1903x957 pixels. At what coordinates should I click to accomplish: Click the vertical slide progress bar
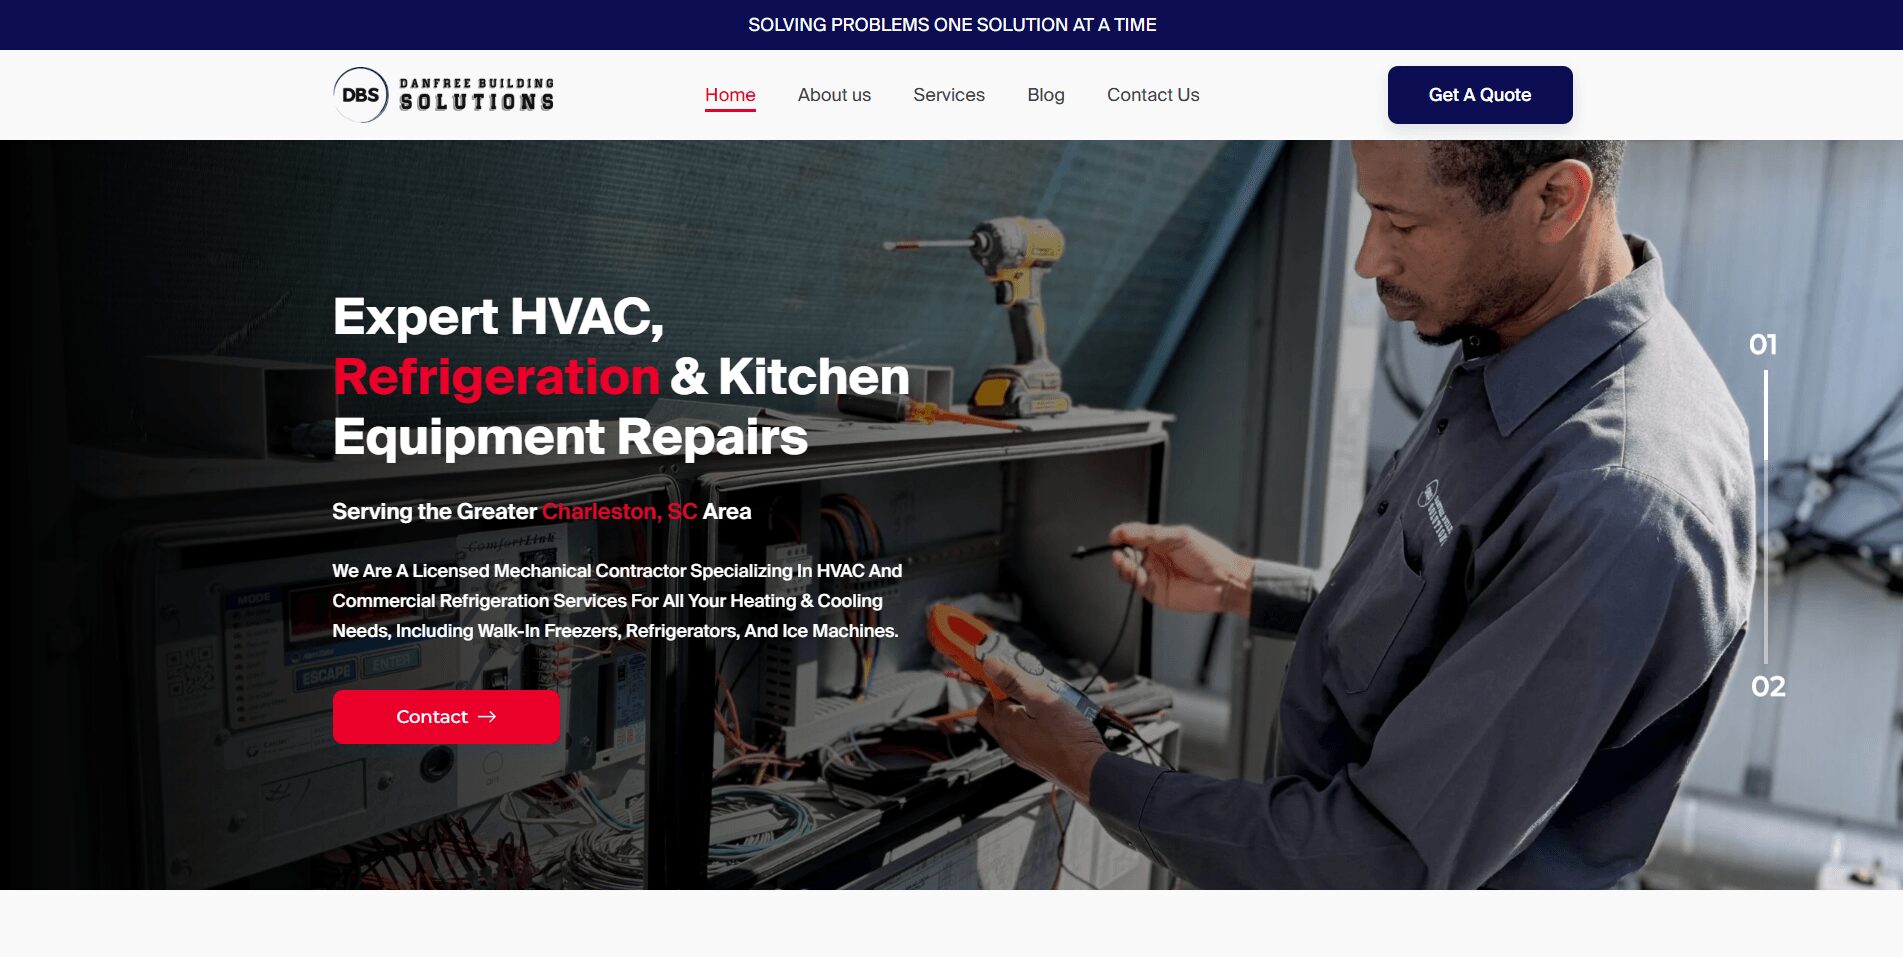pyautogui.click(x=1766, y=516)
